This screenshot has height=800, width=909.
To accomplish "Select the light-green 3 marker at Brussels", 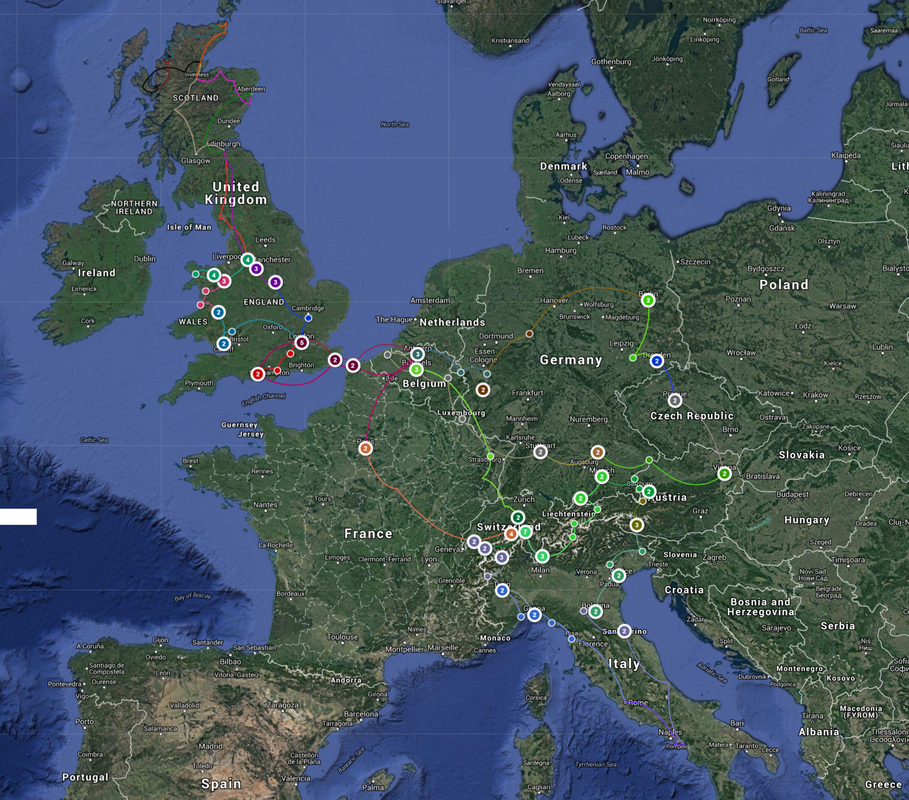I will click(416, 369).
